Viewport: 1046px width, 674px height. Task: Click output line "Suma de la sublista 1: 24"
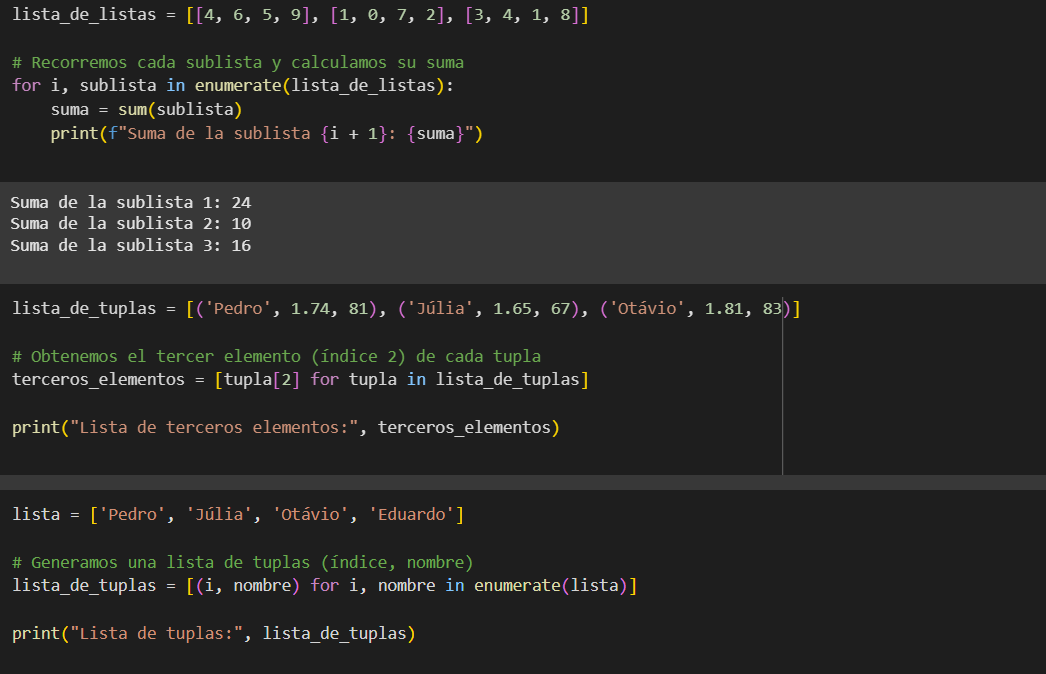tap(131, 202)
